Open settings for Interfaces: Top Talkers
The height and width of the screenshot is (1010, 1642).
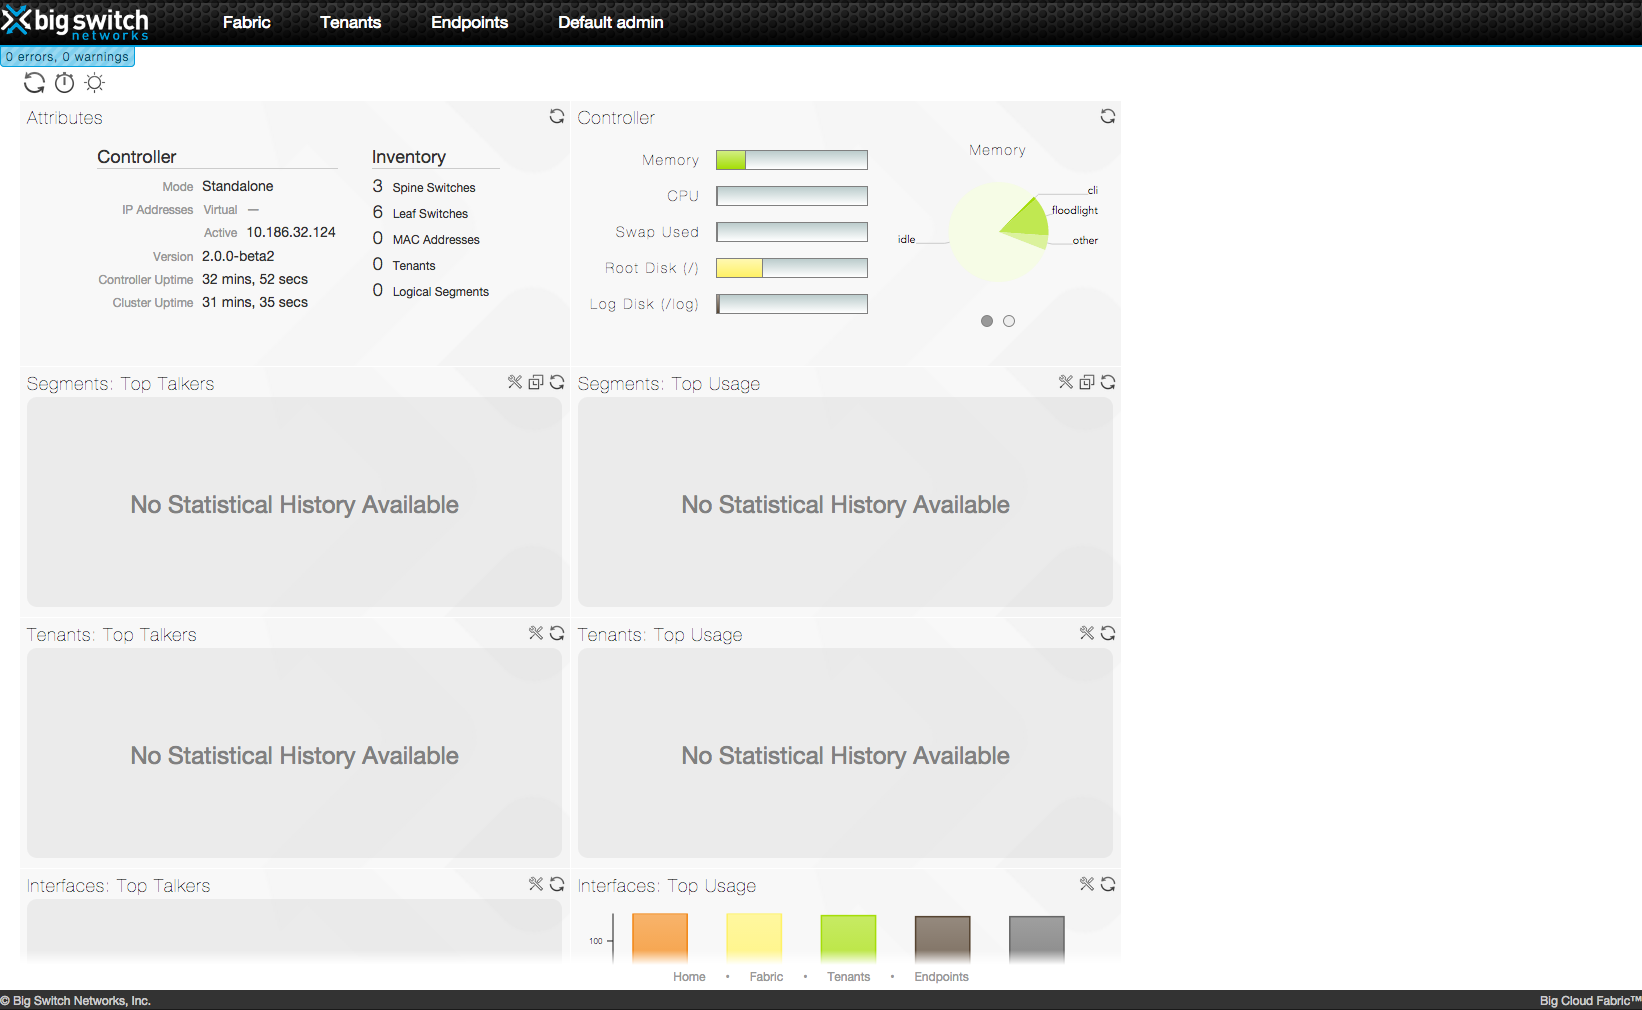536,884
